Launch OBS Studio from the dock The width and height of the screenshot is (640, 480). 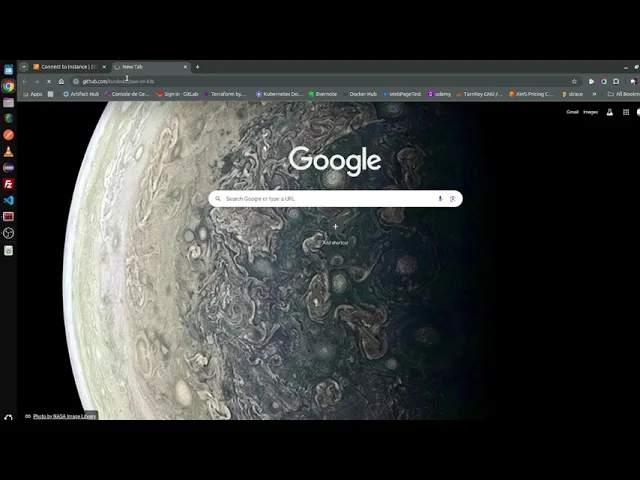[x=9, y=233]
